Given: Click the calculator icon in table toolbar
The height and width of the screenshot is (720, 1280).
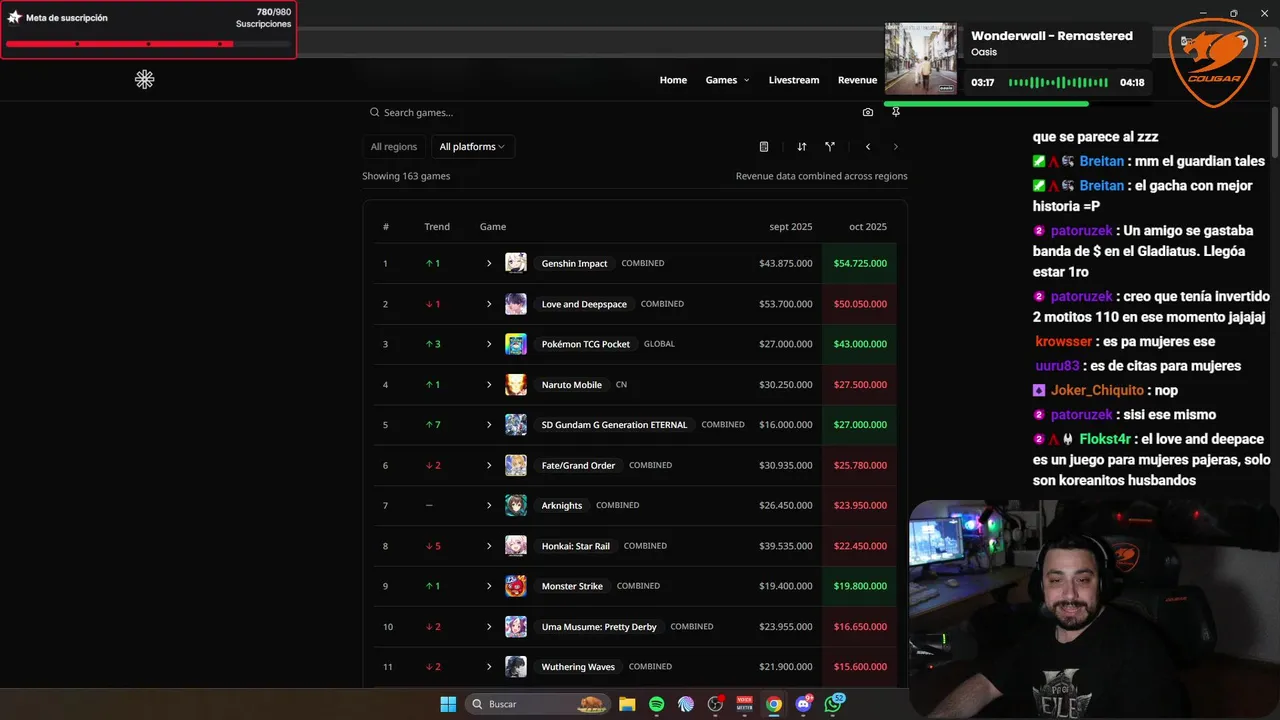Looking at the screenshot, I should coord(764,147).
